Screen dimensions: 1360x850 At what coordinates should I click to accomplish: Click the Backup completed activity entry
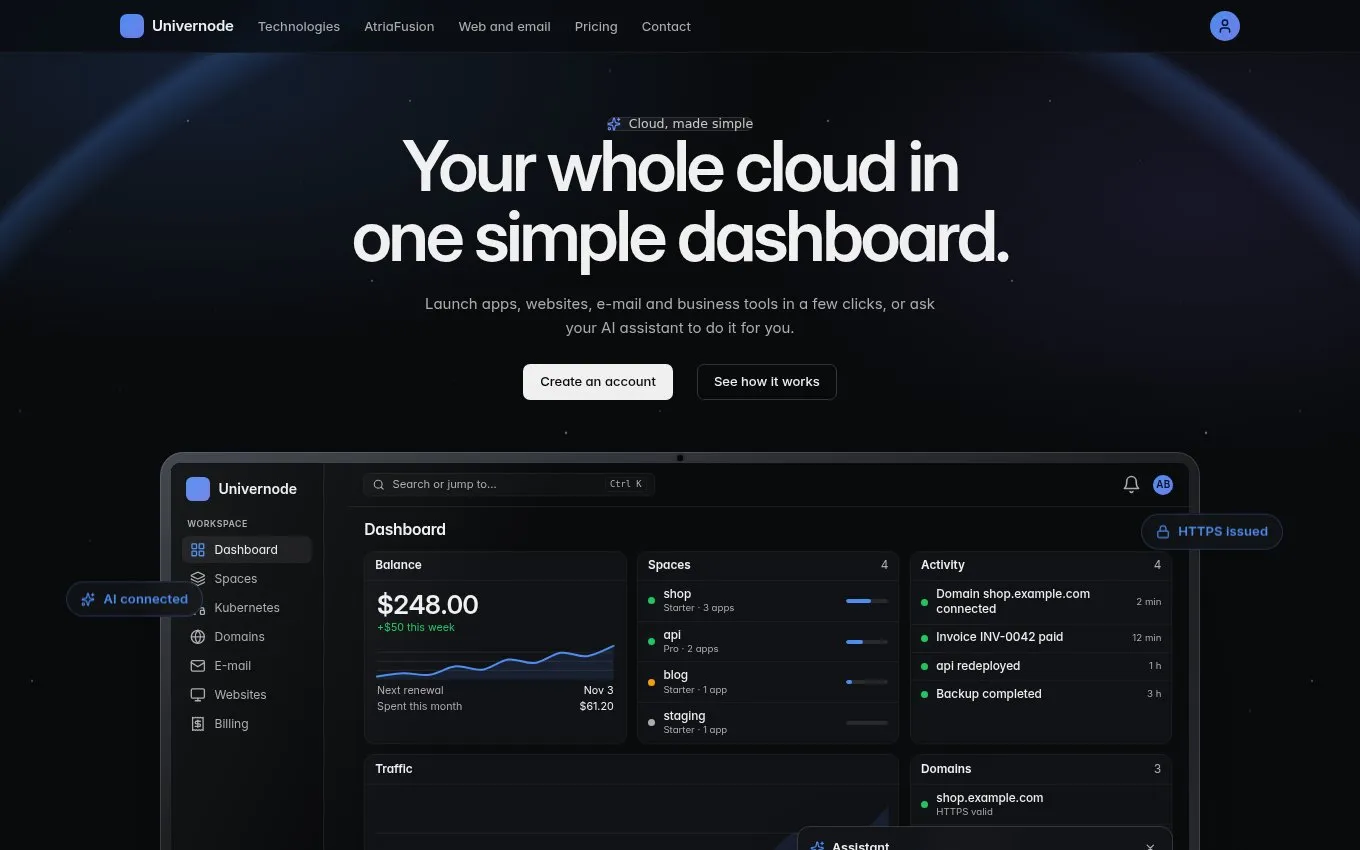point(1041,694)
